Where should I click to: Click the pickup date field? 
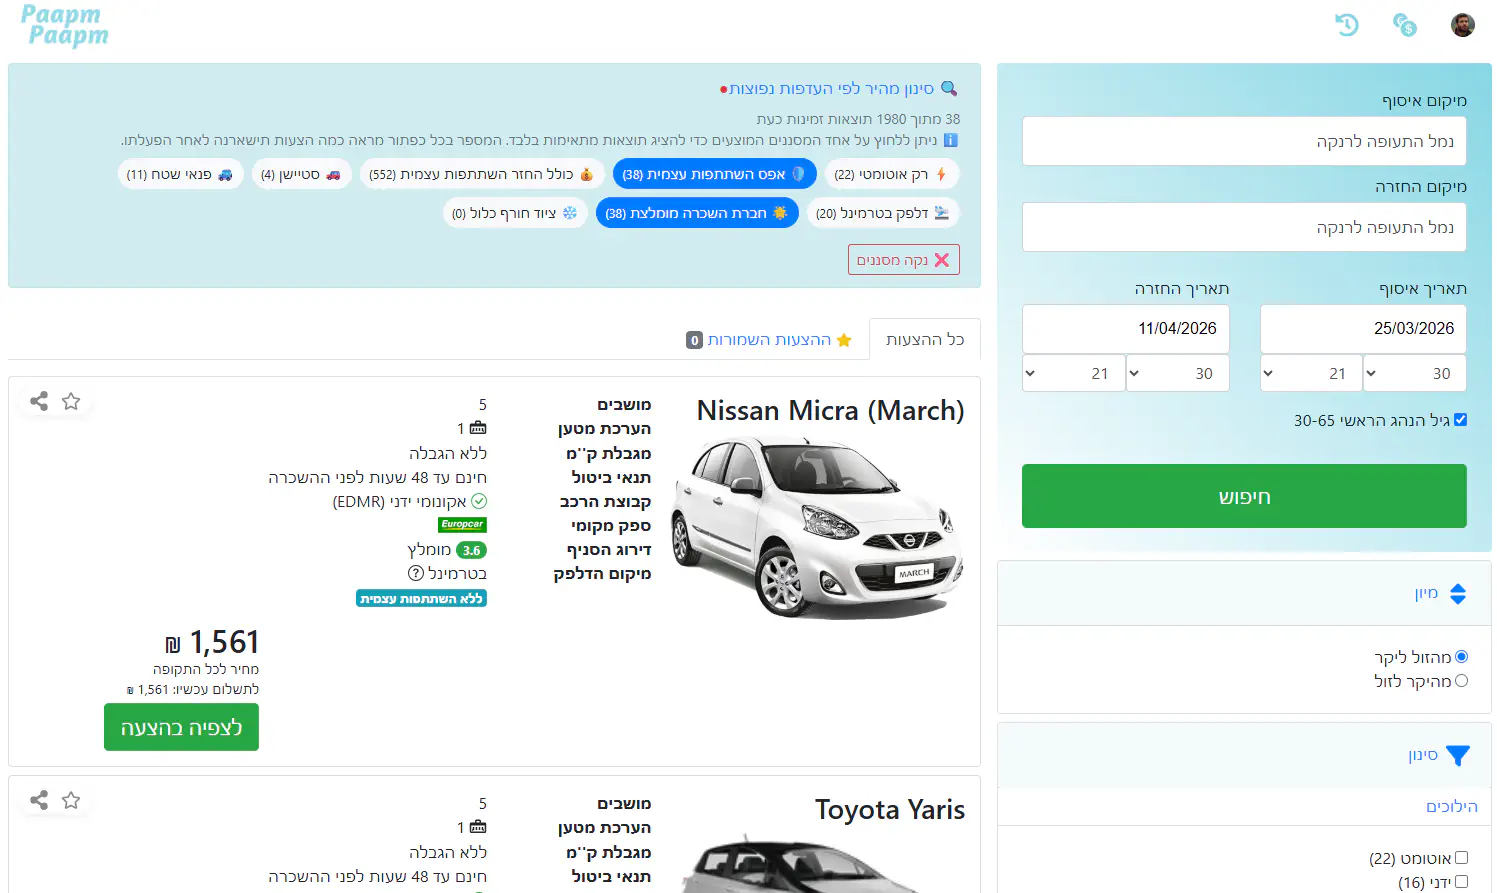point(1363,329)
